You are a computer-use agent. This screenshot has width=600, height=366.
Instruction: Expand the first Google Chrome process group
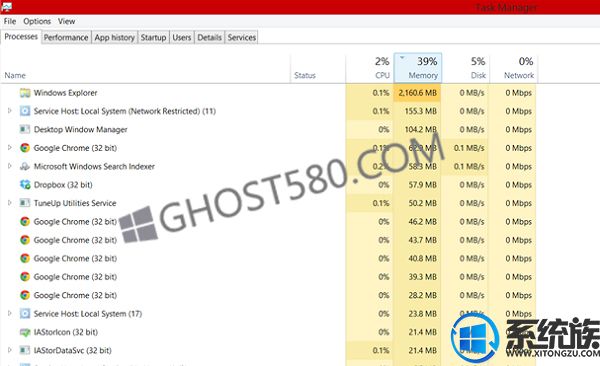pyautogui.click(x=10, y=147)
